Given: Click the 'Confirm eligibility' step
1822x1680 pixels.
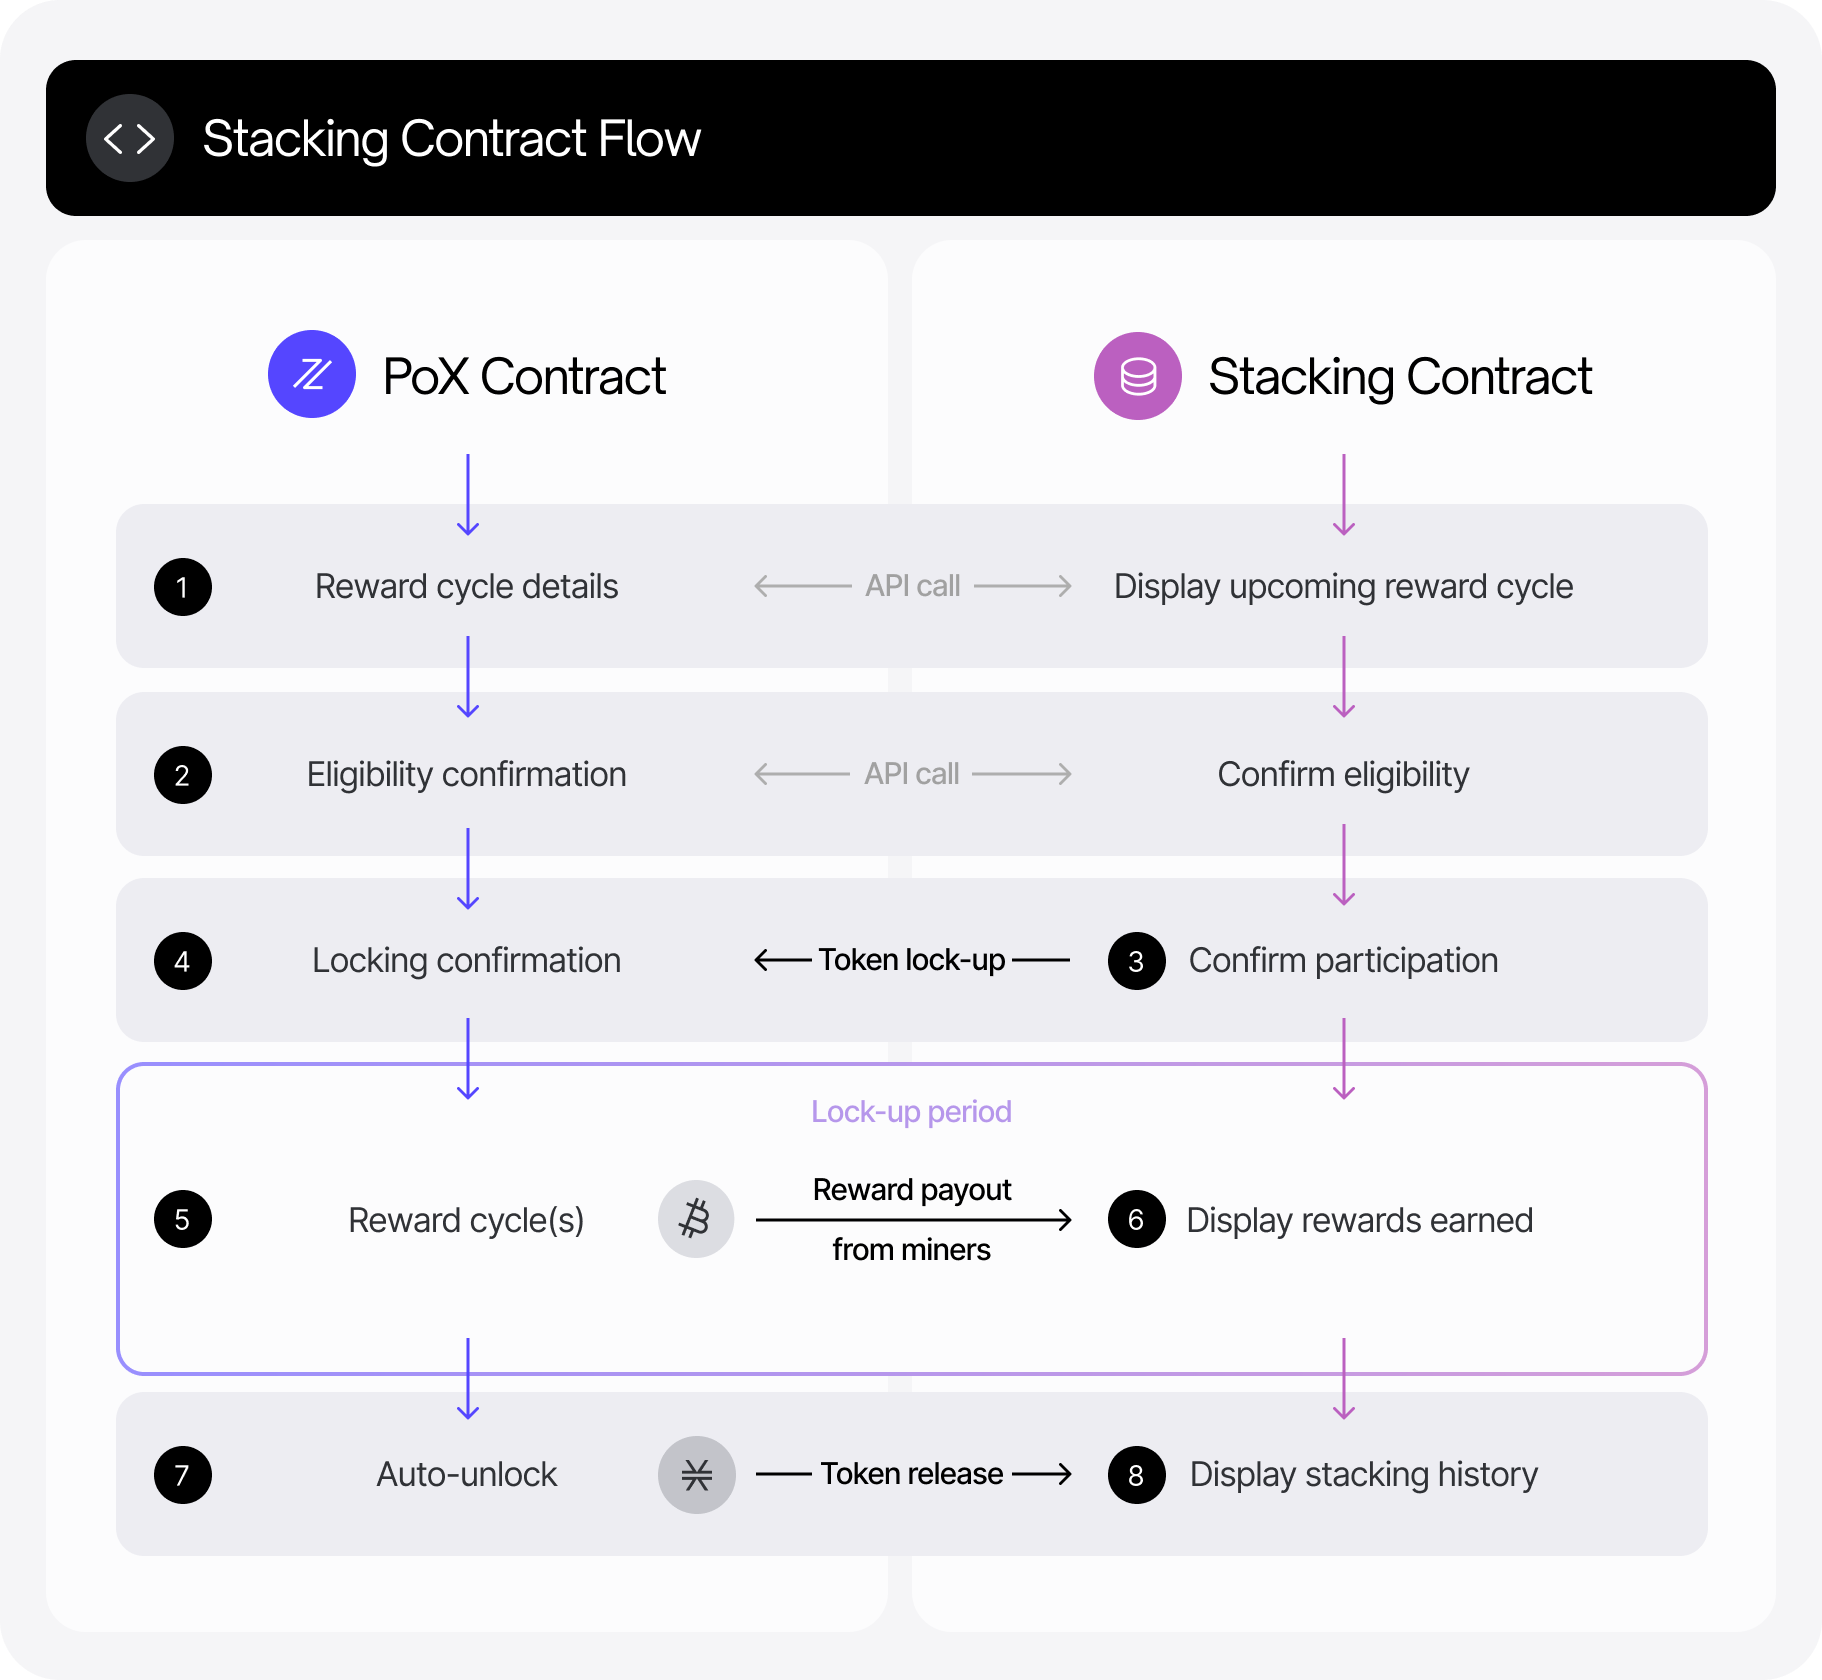Looking at the screenshot, I should click(1343, 775).
